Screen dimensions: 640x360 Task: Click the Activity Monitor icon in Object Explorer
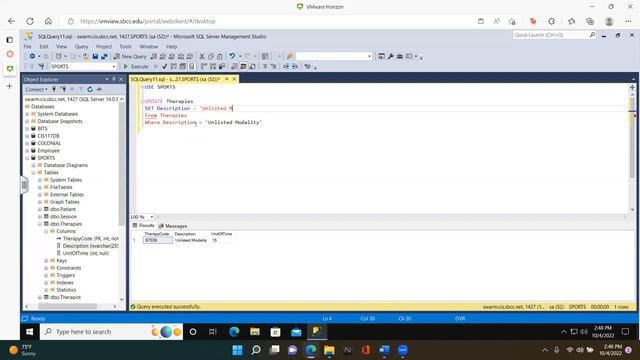point(99,89)
